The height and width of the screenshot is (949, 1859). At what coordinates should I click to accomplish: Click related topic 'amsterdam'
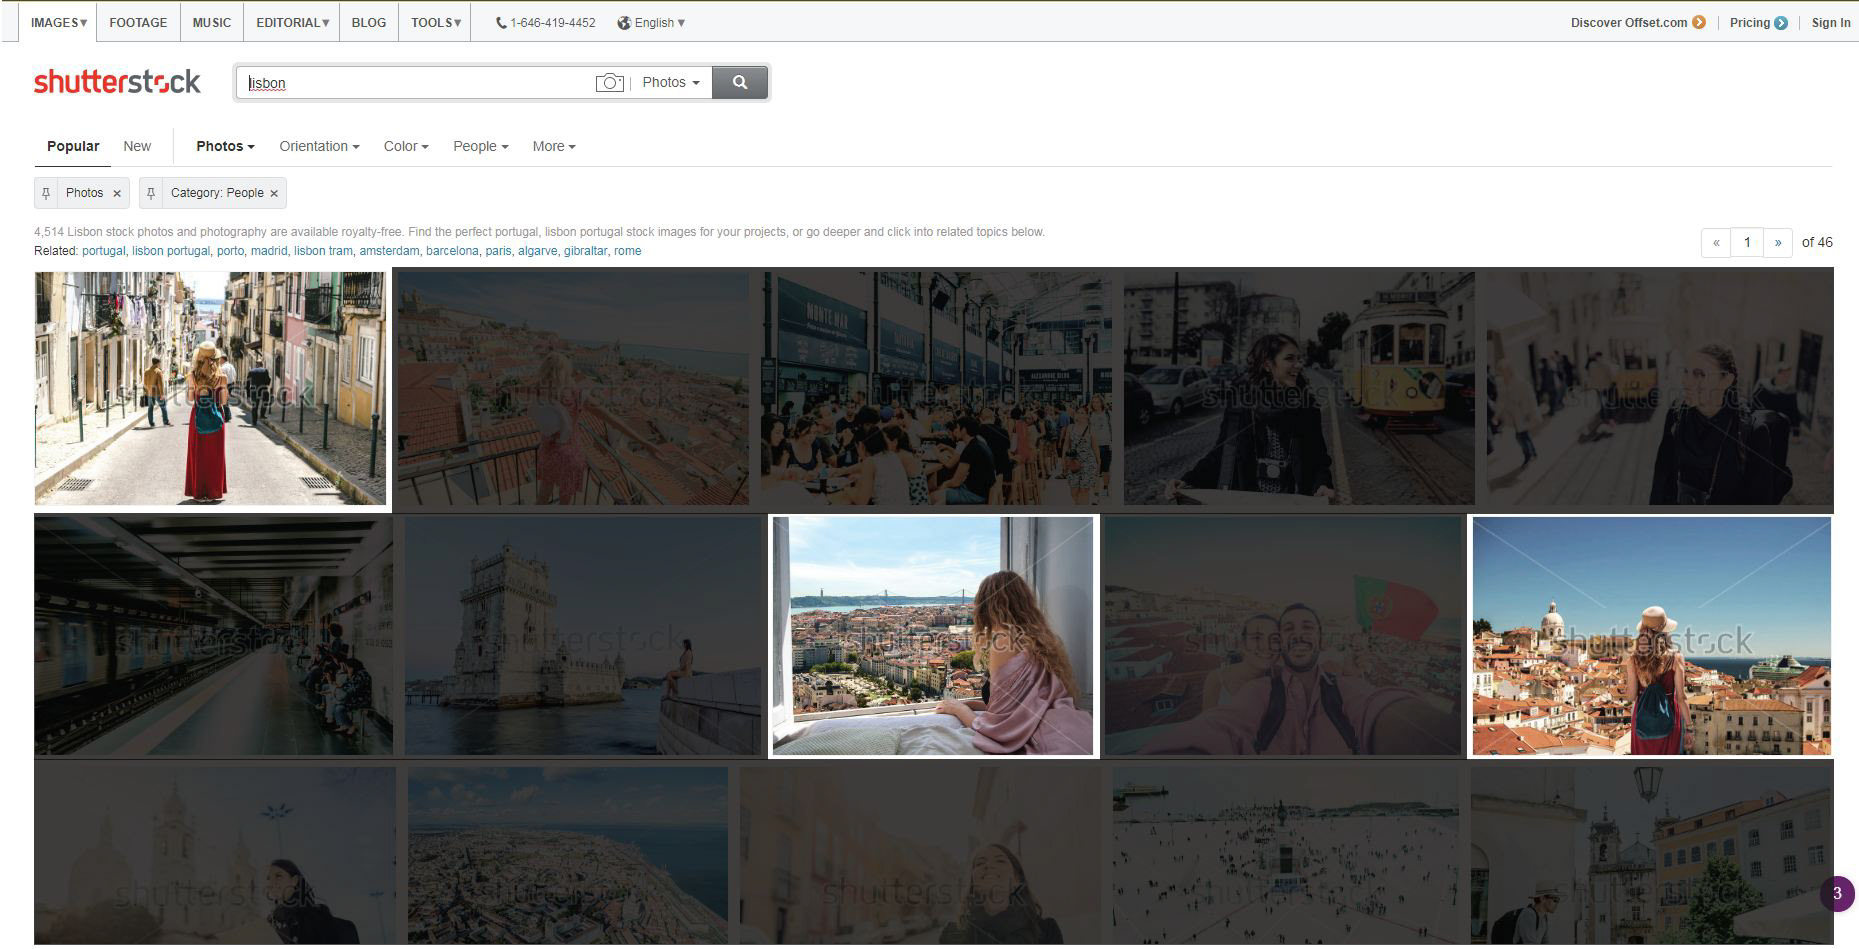[389, 251]
